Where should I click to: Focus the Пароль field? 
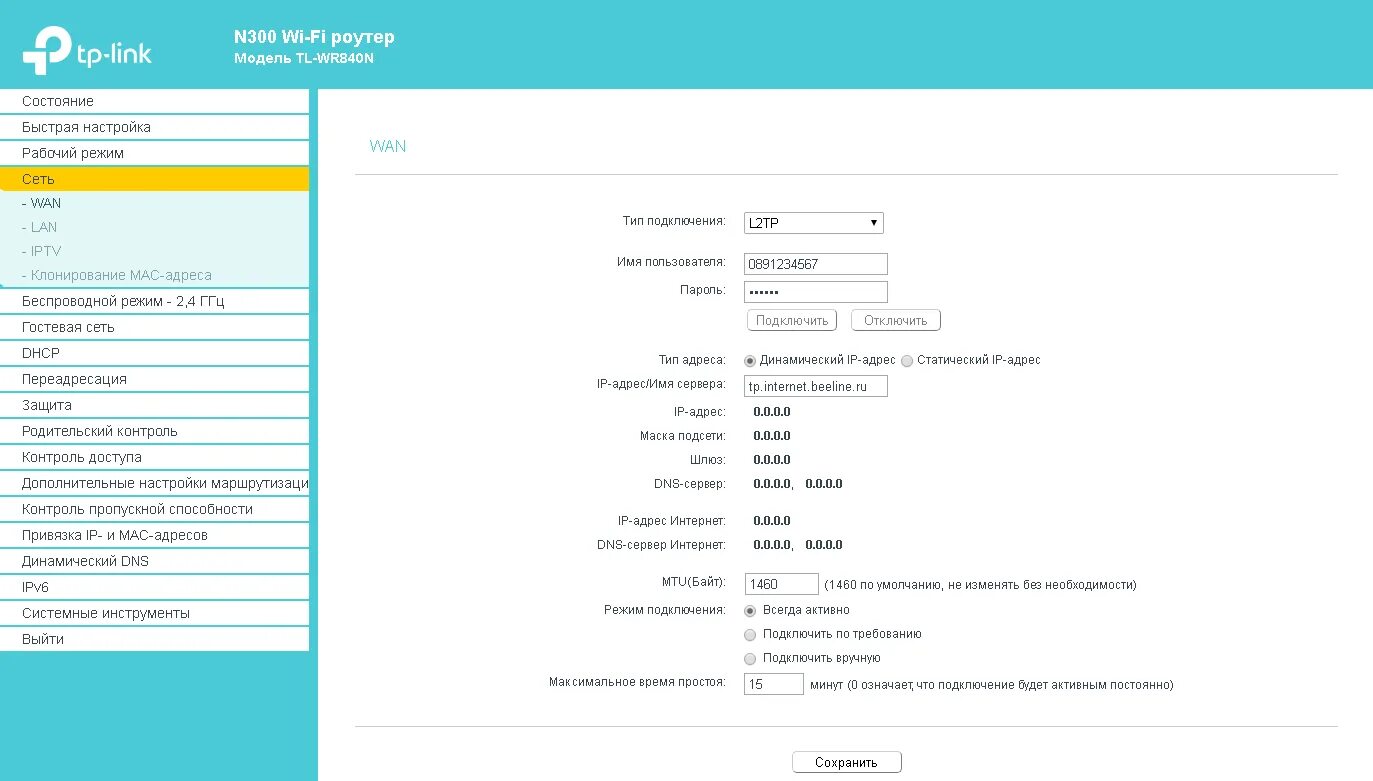(816, 292)
